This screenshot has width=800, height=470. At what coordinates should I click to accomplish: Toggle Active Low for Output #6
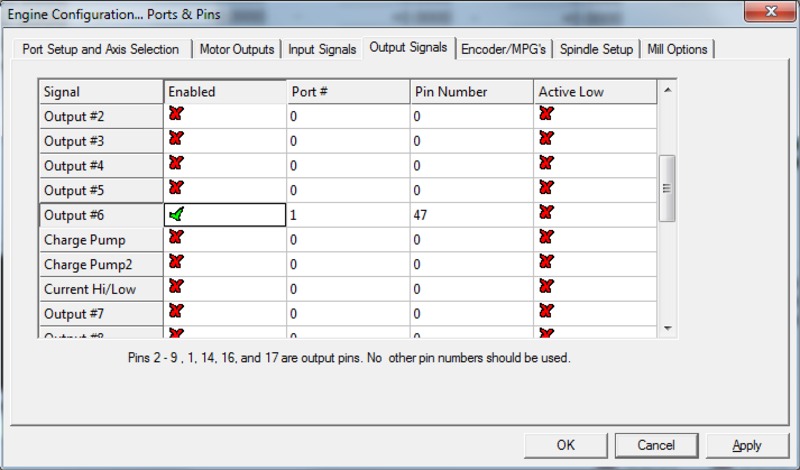click(546, 214)
